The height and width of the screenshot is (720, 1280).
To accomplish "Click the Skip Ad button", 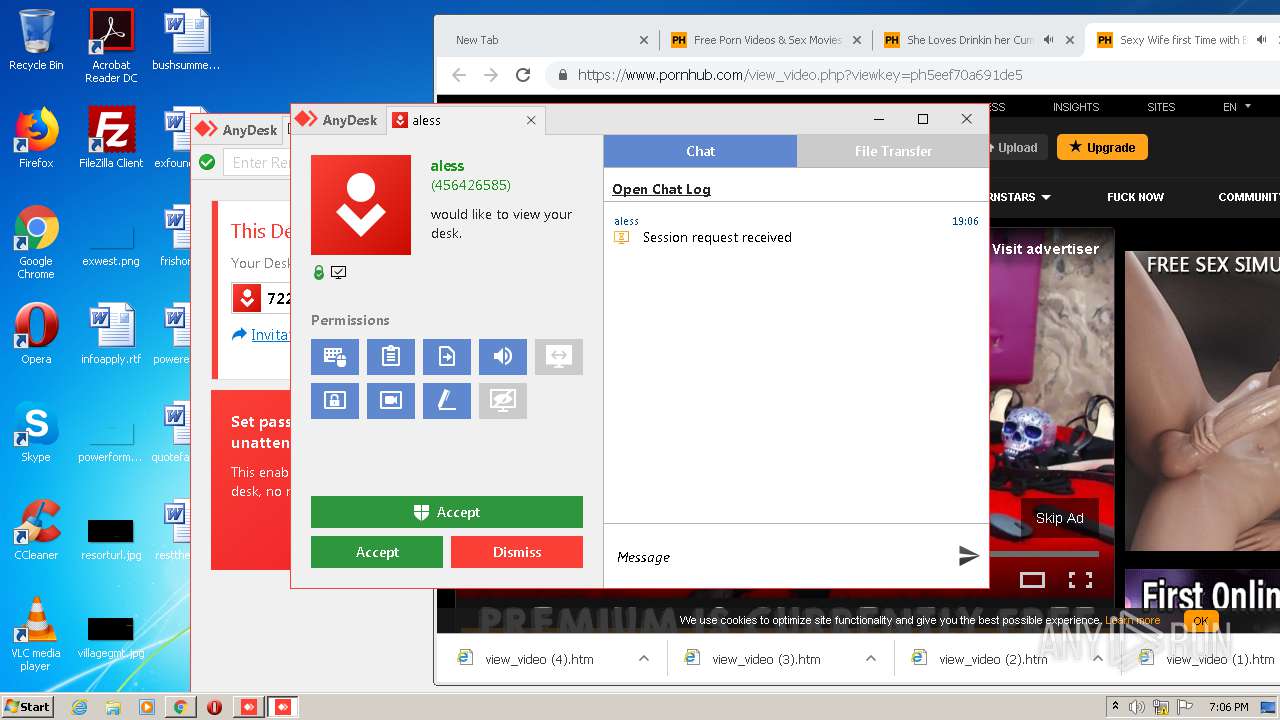I will [1060, 518].
